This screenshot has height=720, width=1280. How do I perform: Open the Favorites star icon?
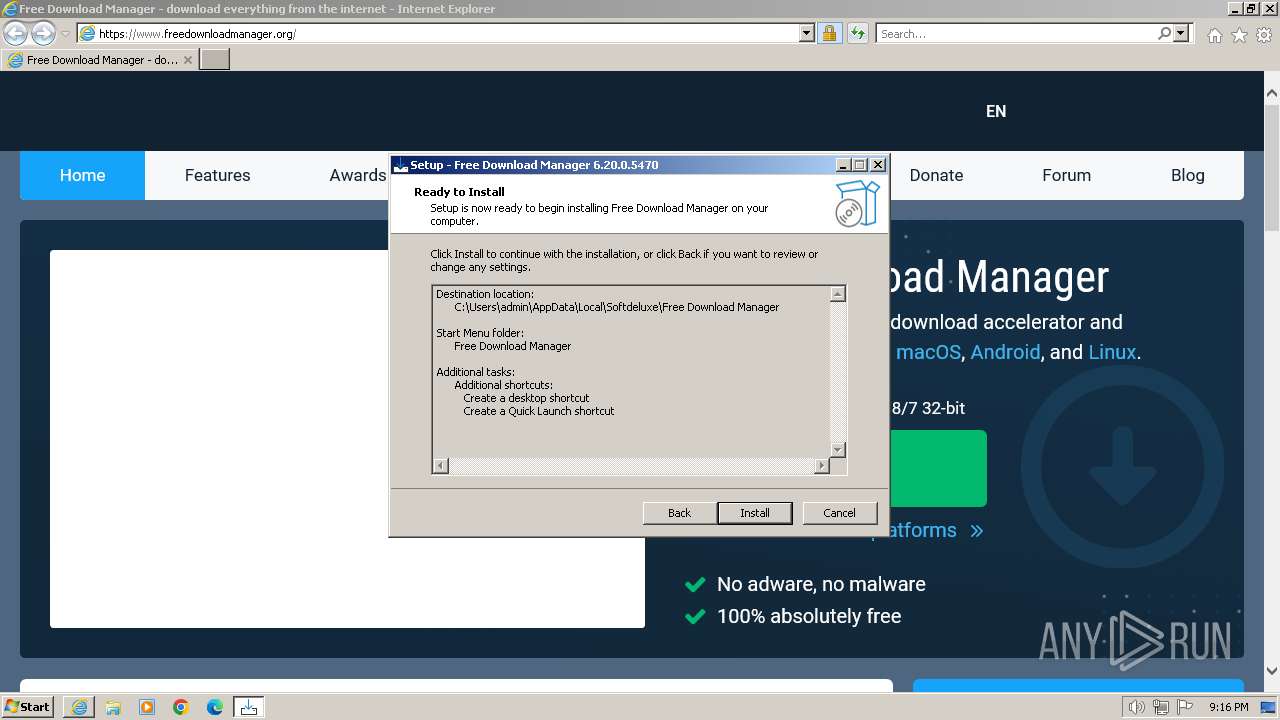(x=1240, y=35)
